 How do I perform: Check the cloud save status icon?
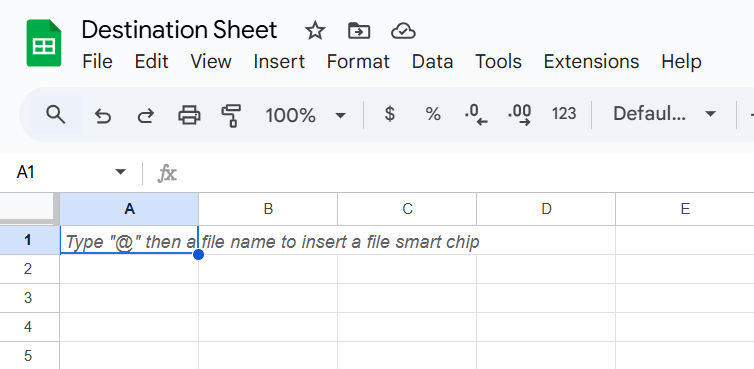click(403, 31)
